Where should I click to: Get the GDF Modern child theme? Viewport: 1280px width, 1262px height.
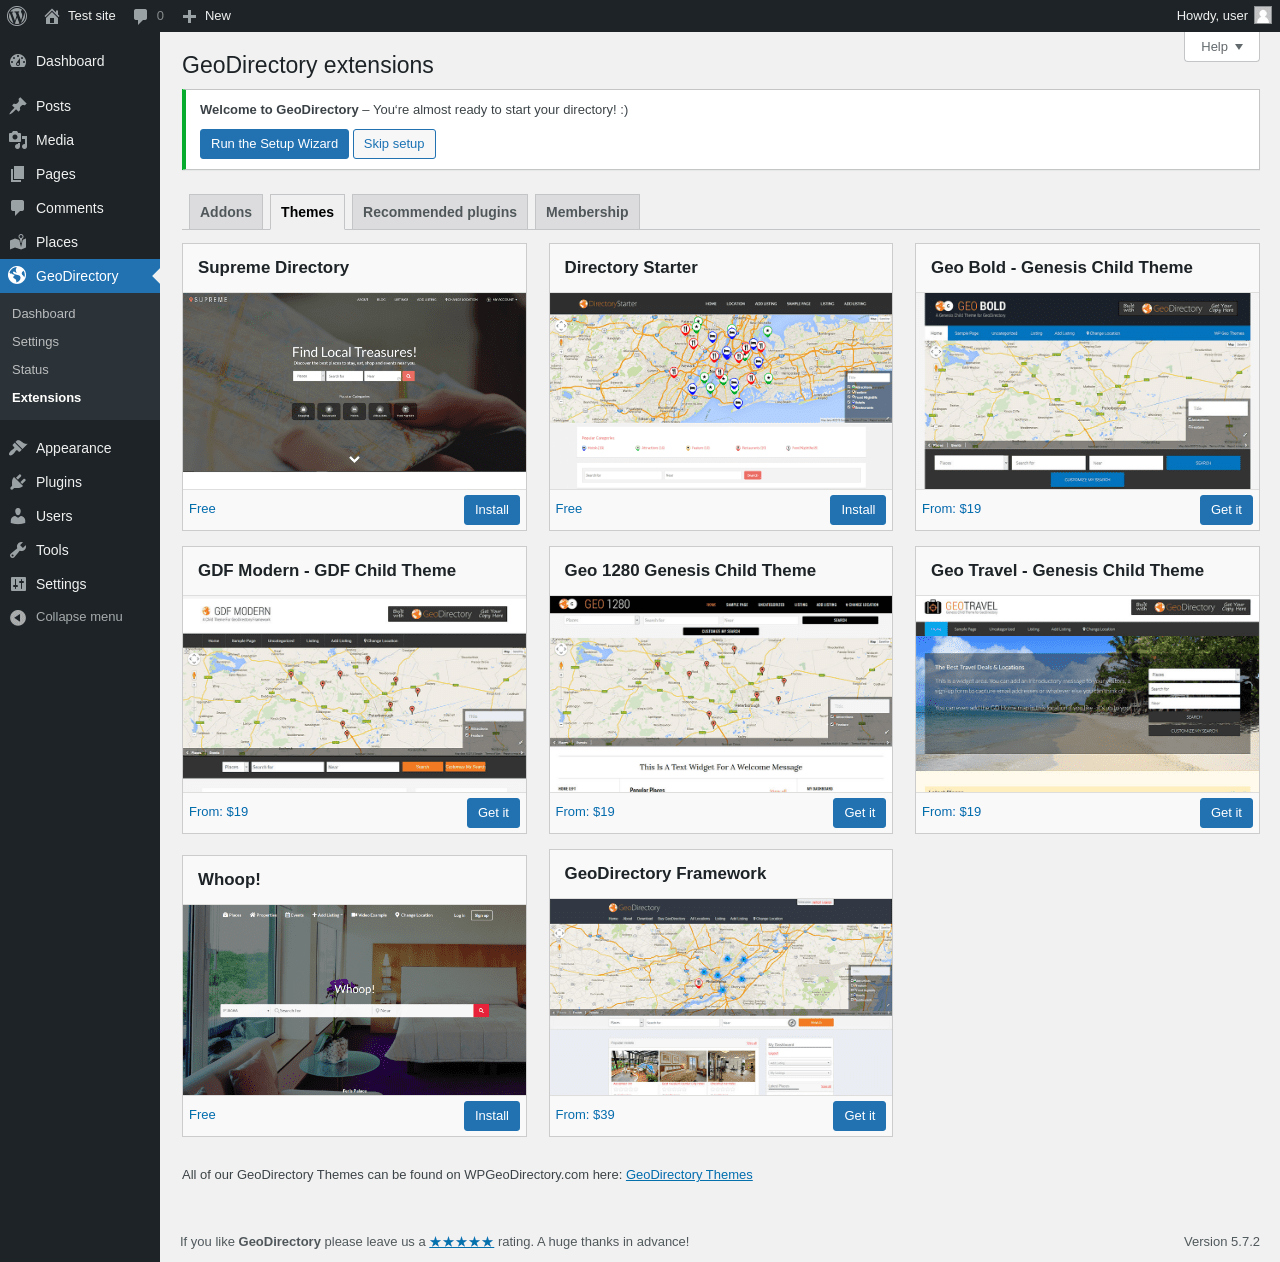(493, 813)
